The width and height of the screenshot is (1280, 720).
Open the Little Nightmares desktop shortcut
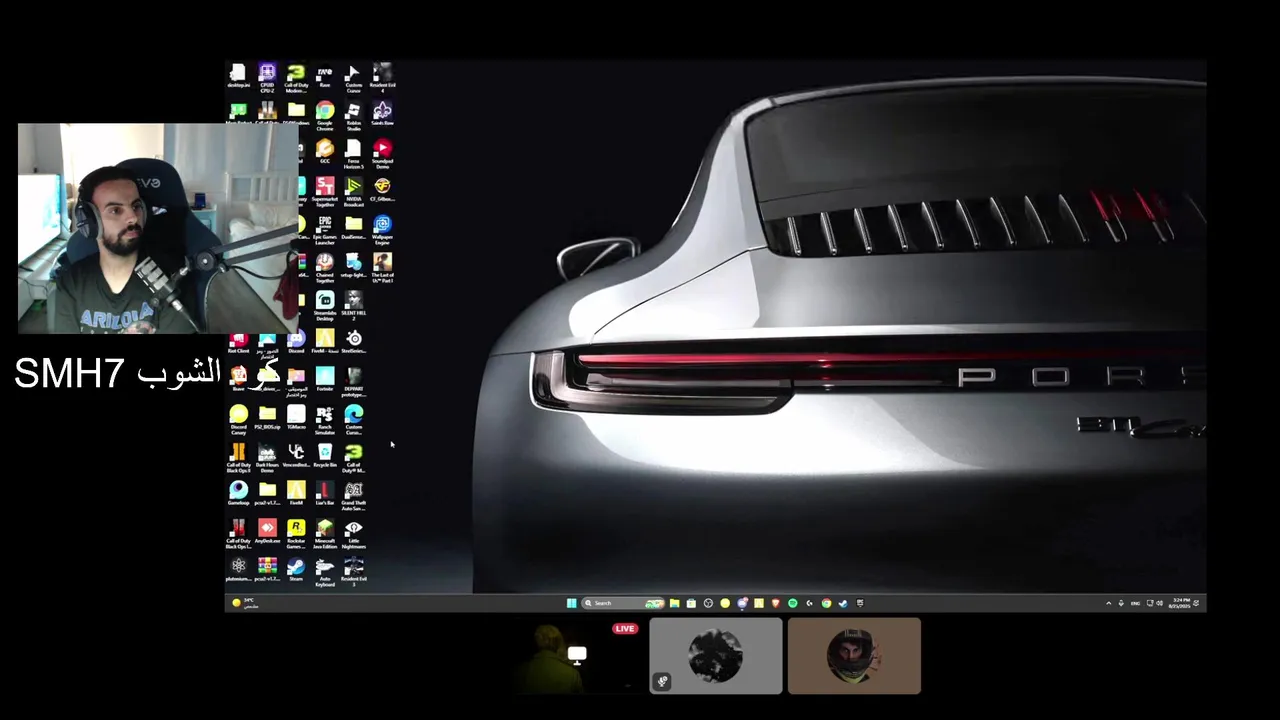pyautogui.click(x=354, y=534)
